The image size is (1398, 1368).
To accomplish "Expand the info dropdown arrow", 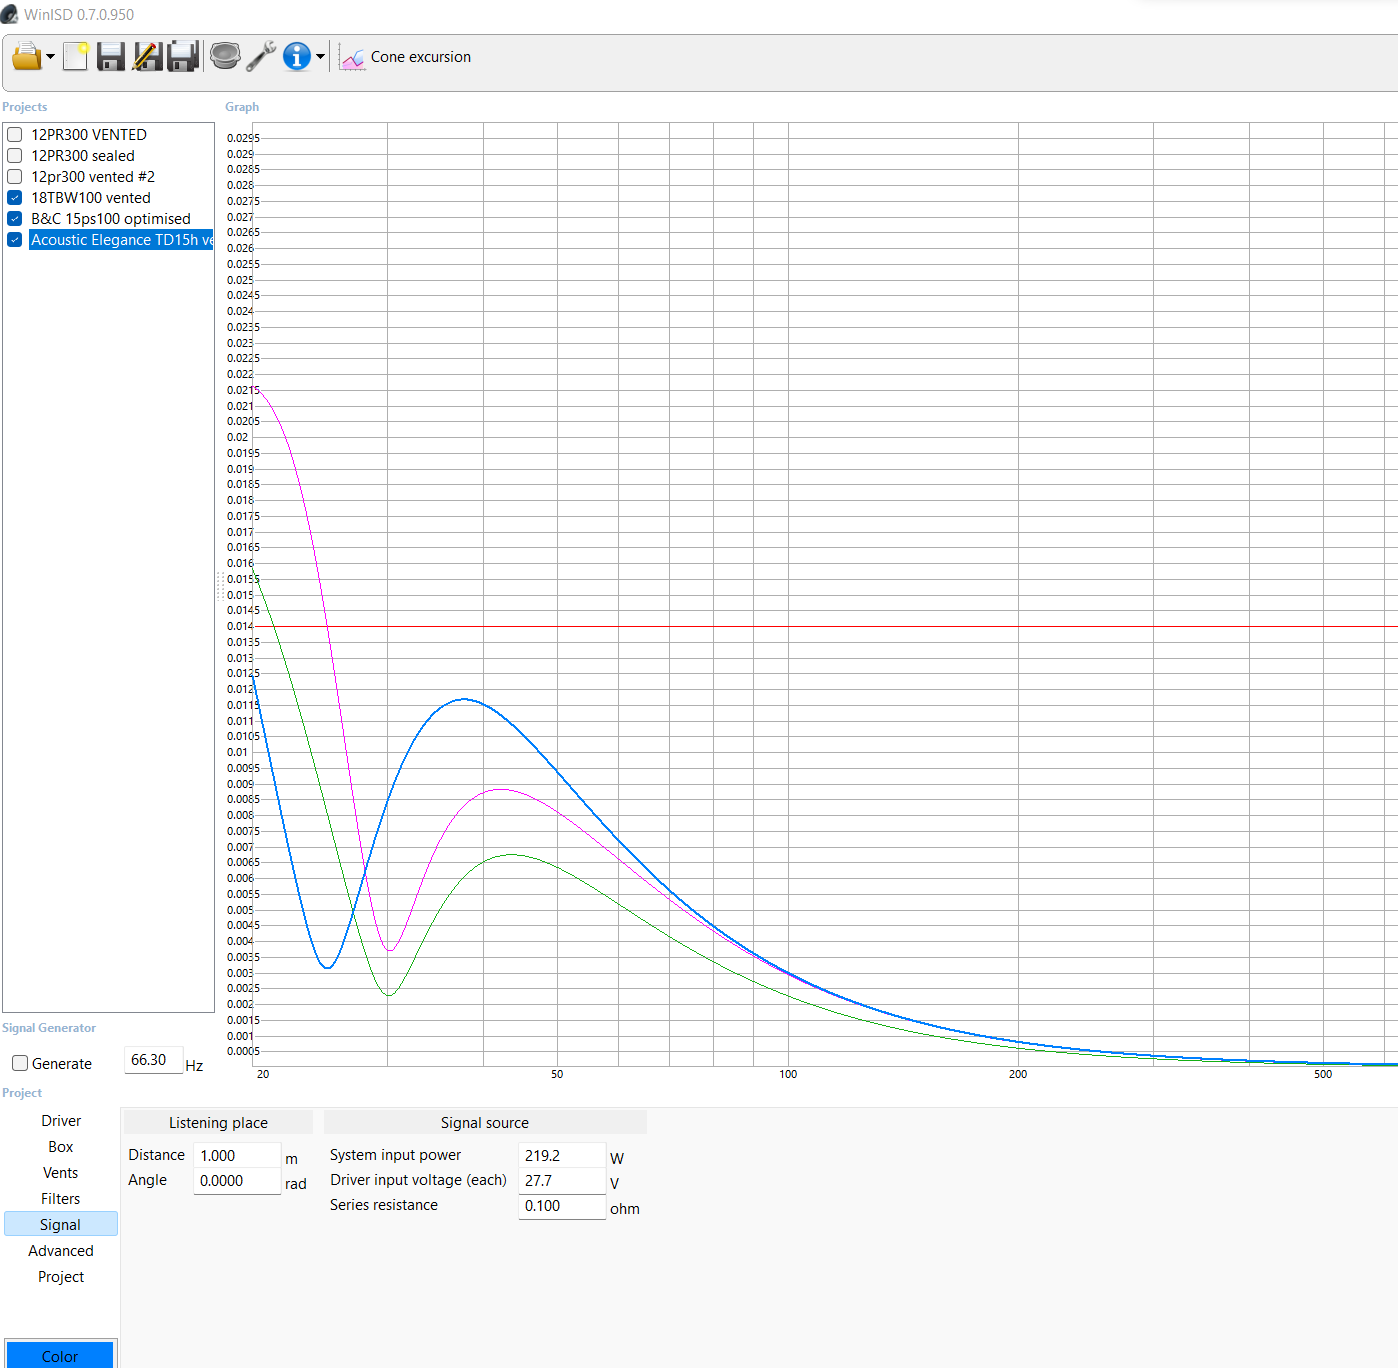I will tap(320, 57).
